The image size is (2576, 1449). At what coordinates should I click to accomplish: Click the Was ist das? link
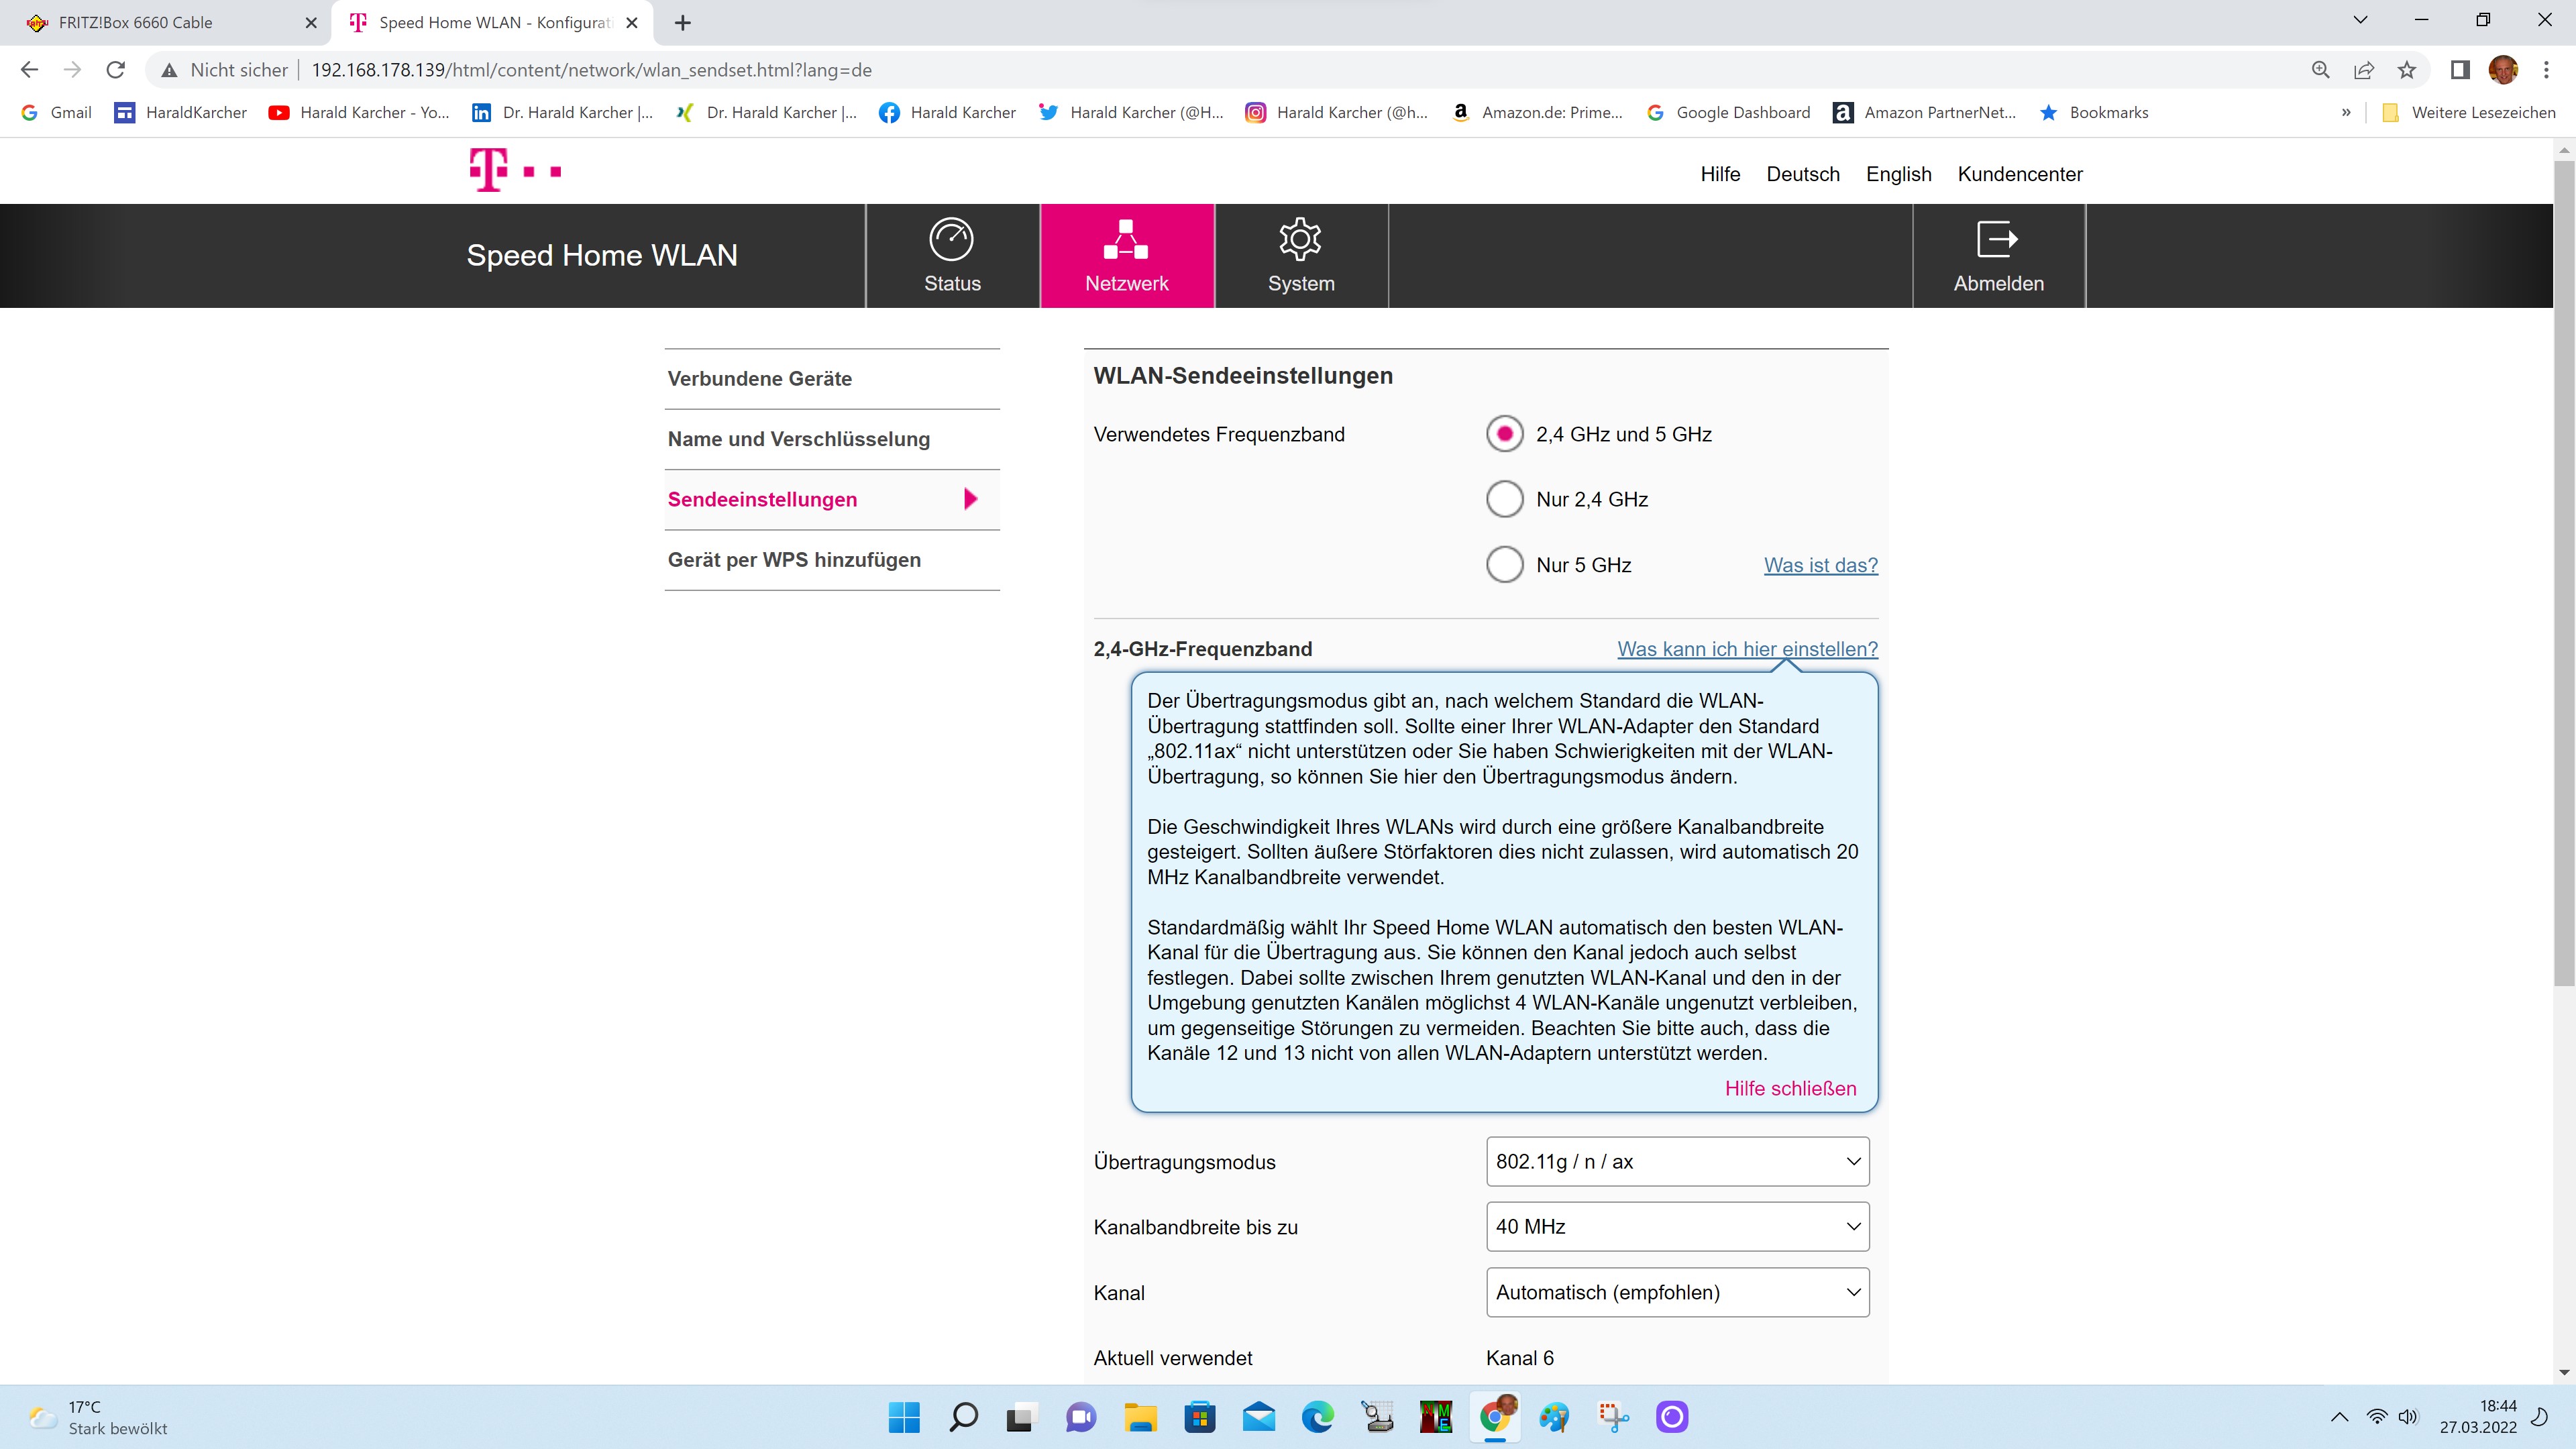pos(1820,565)
